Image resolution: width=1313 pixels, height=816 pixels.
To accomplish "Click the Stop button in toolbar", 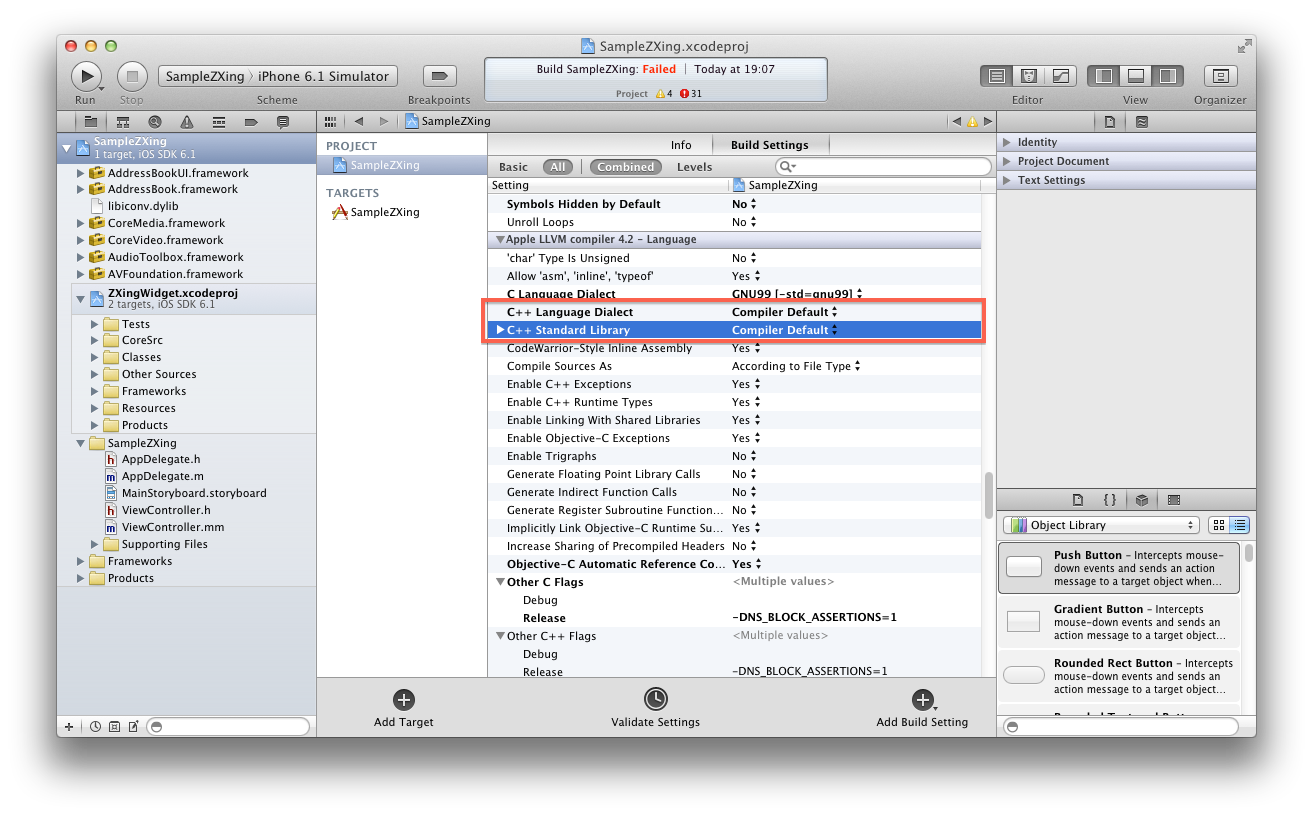I will [x=132, y=75].
